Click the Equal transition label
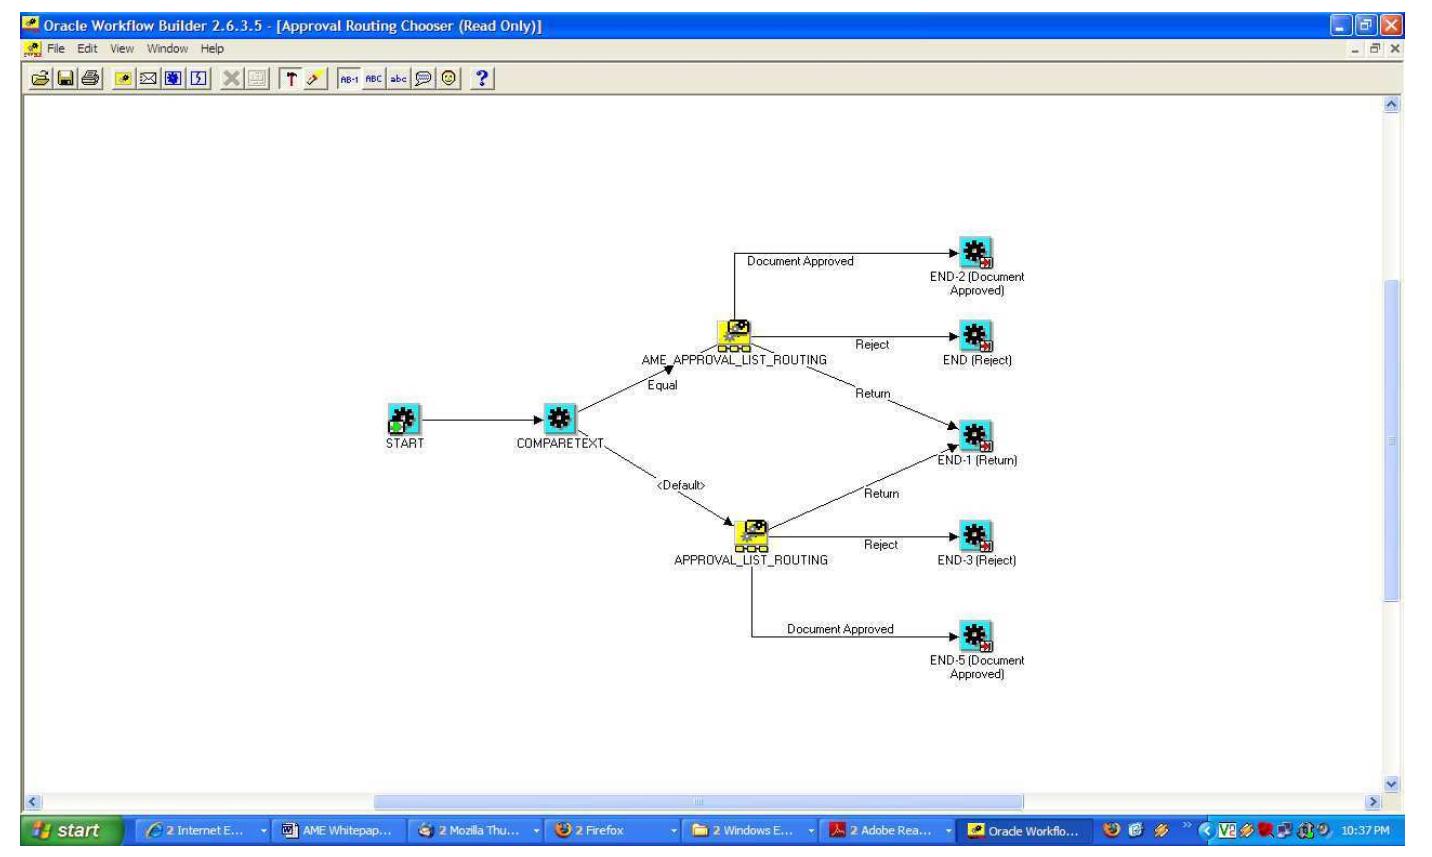This screenshot has height=857, width=1432. click(662, 385)
